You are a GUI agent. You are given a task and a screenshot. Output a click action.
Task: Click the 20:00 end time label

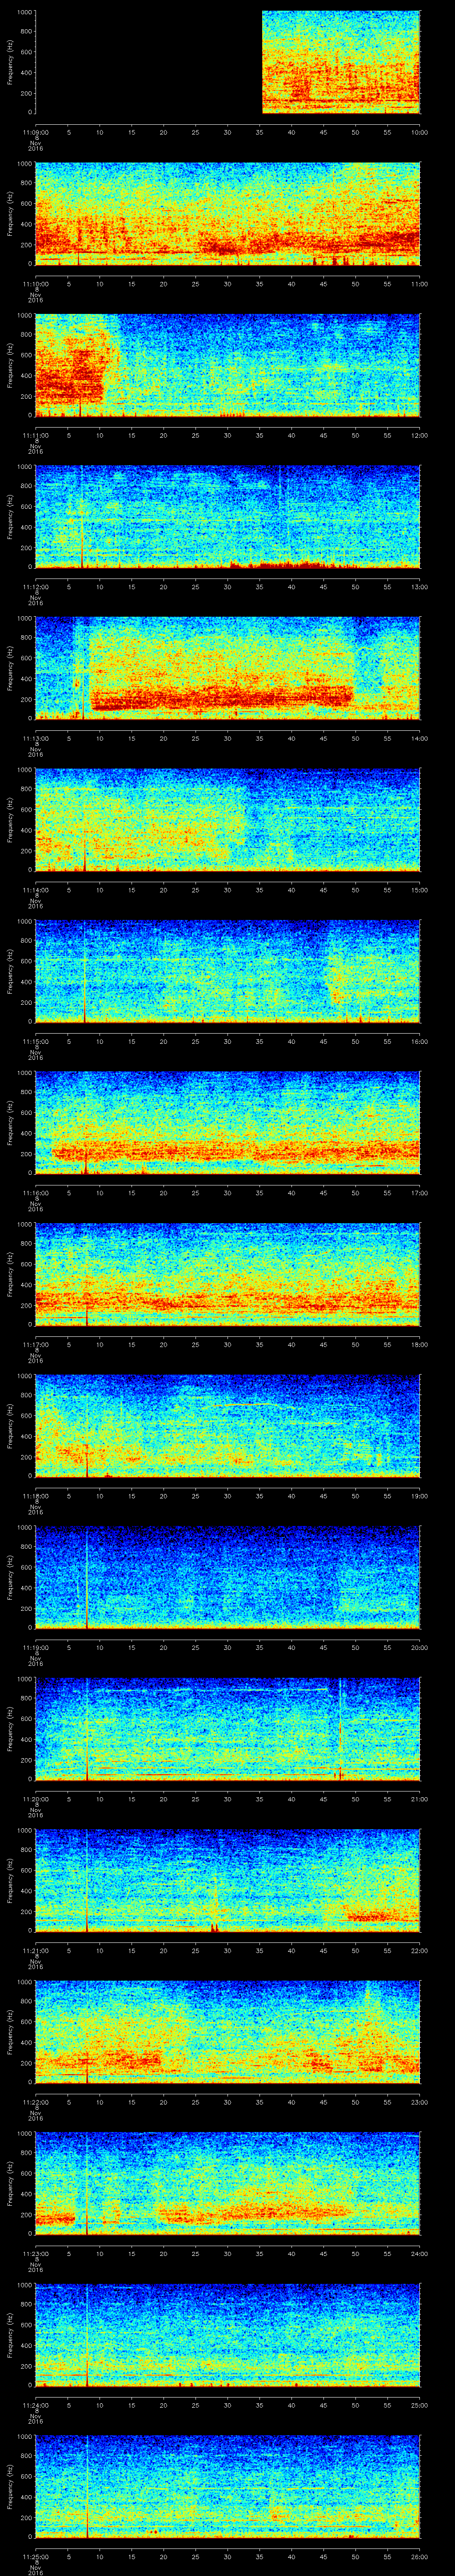click(x=419, y=1647)
